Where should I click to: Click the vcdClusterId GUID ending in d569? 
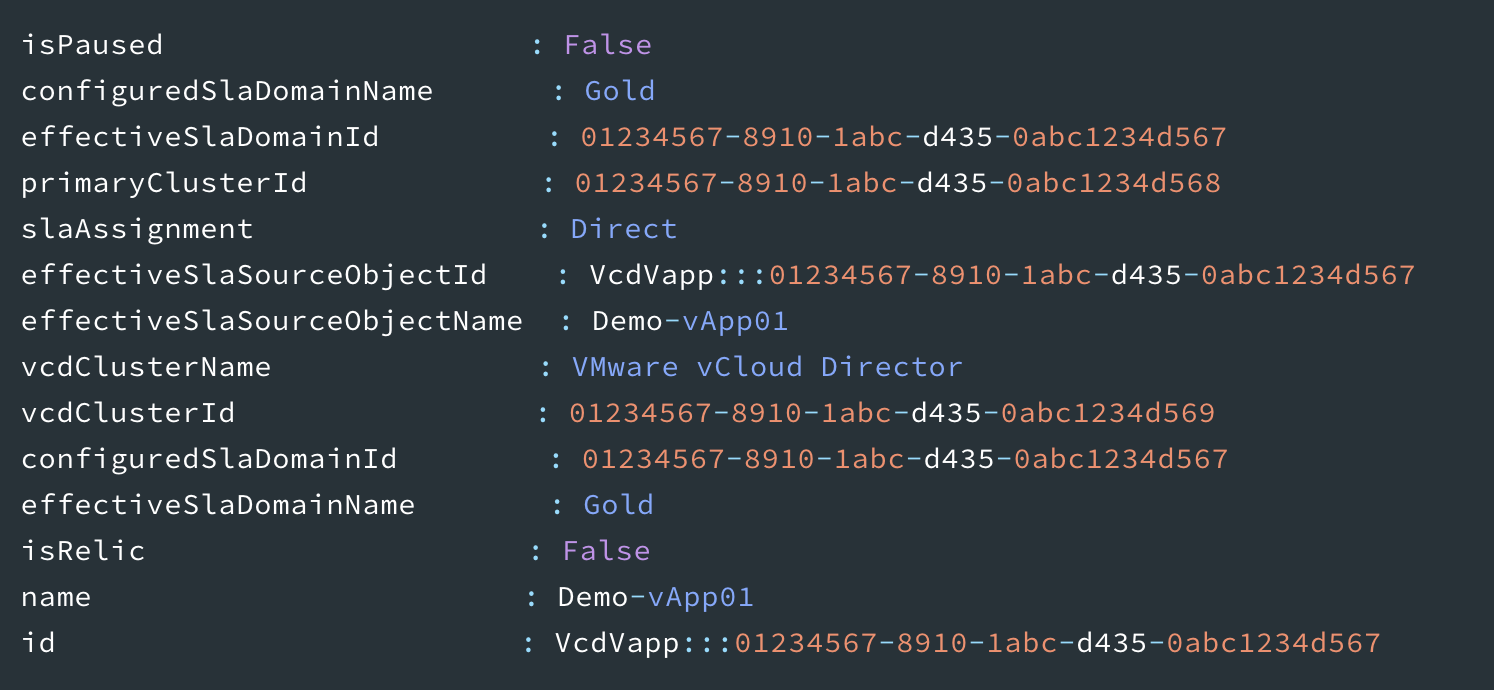point(892,413)
